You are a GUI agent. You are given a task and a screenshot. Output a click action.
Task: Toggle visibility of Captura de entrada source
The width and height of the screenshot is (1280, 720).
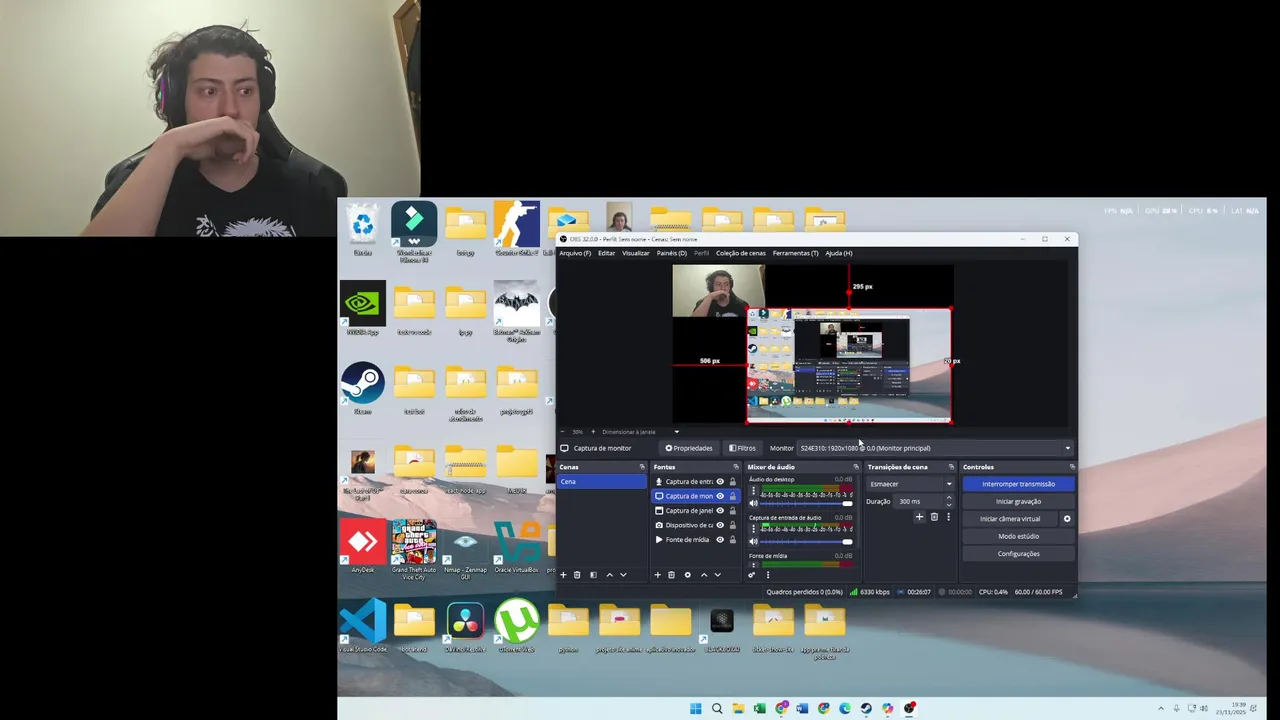(720, 482)
